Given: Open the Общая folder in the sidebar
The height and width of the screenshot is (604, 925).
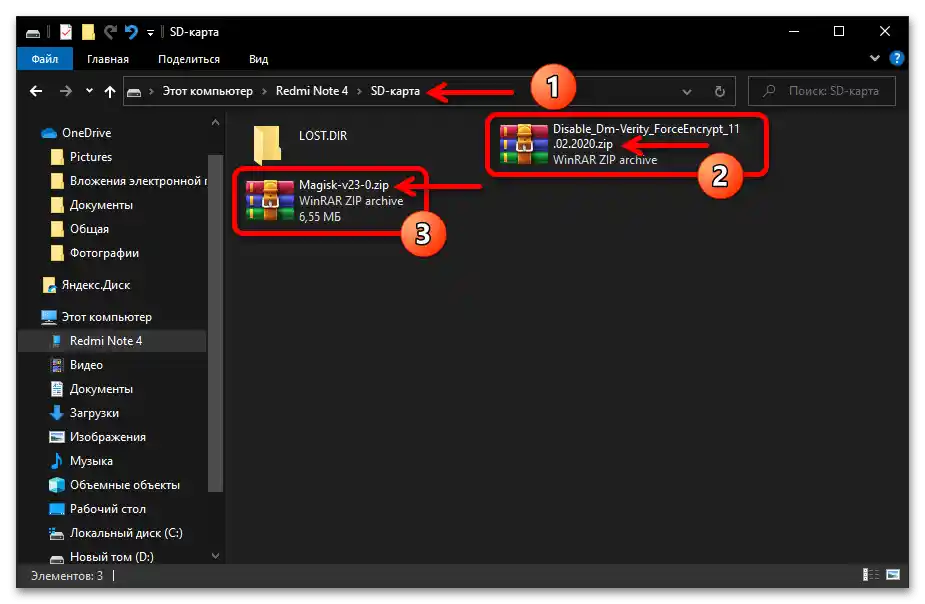Looking at the screenshot, I should (x=89, y=229).
